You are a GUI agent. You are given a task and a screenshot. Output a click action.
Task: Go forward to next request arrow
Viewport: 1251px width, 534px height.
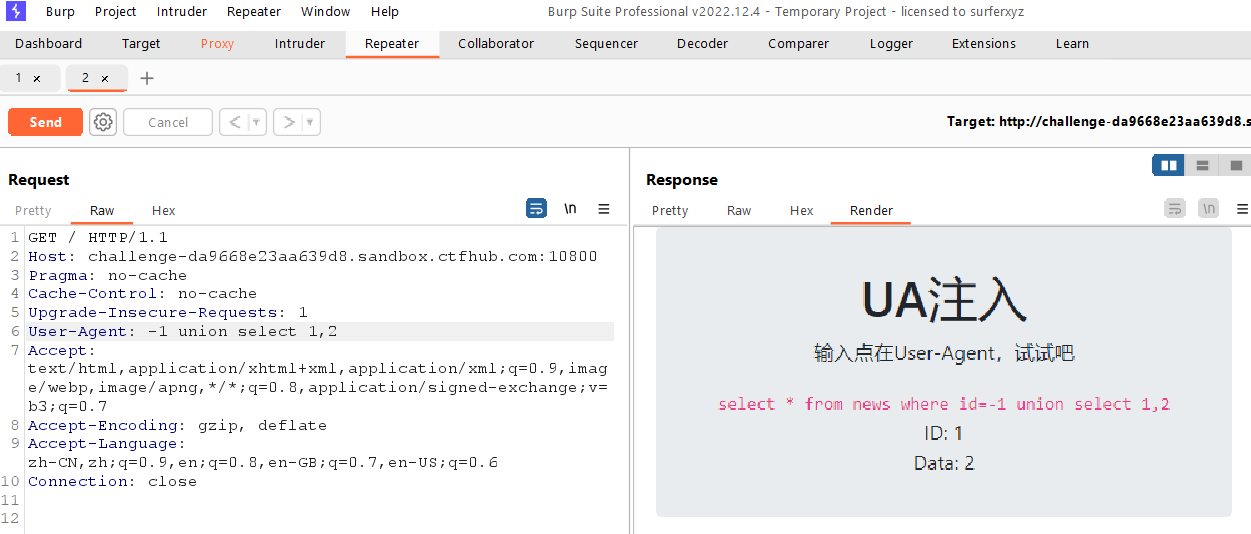coord(288,122)
